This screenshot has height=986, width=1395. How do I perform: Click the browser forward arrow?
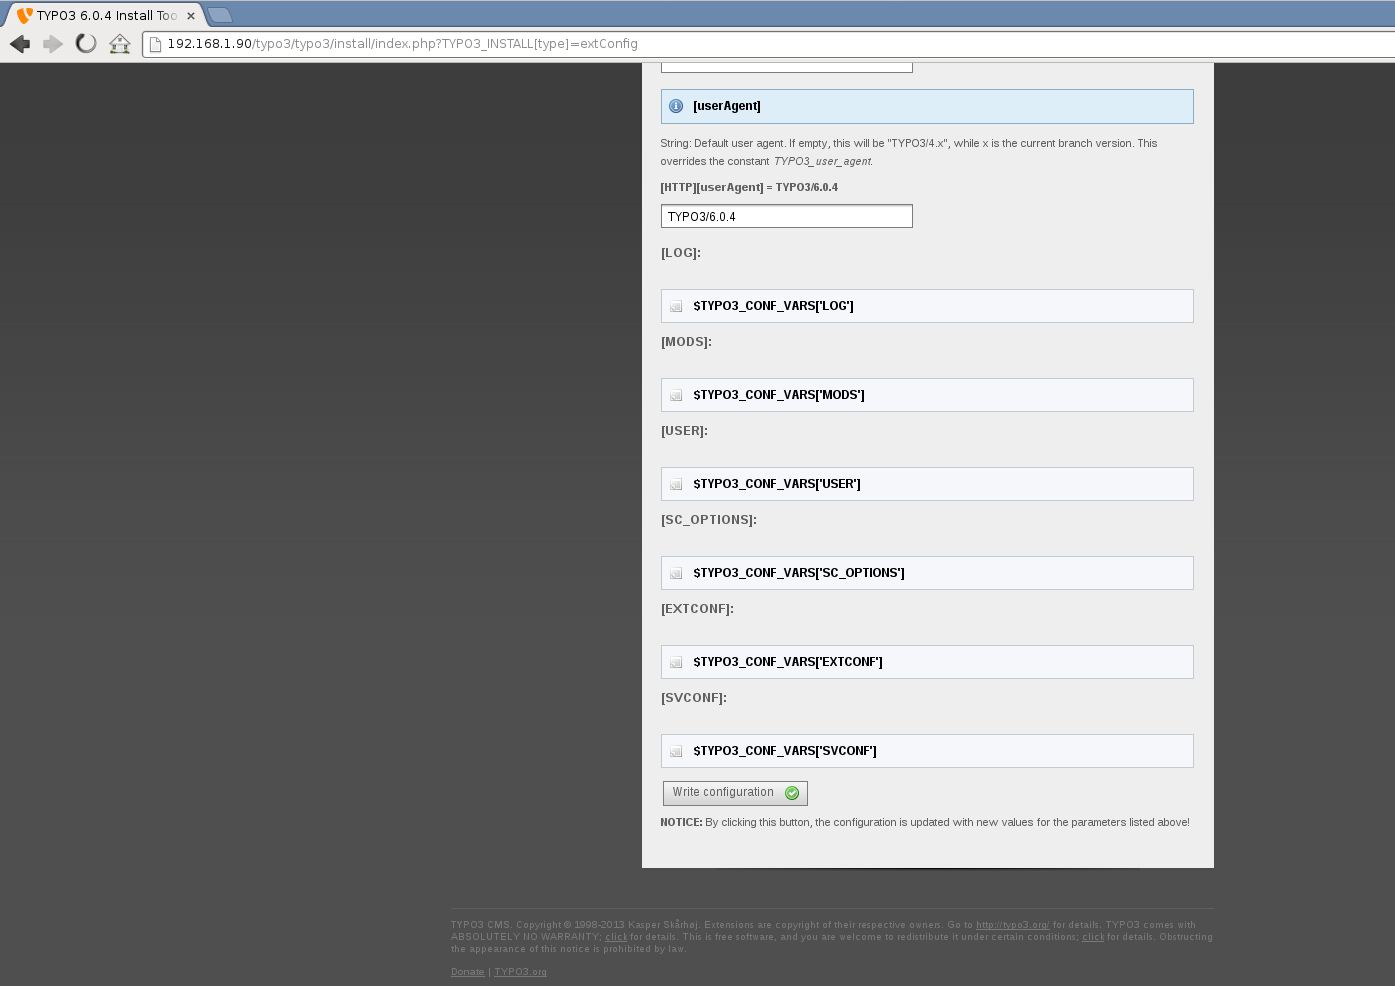pos(53,44)
